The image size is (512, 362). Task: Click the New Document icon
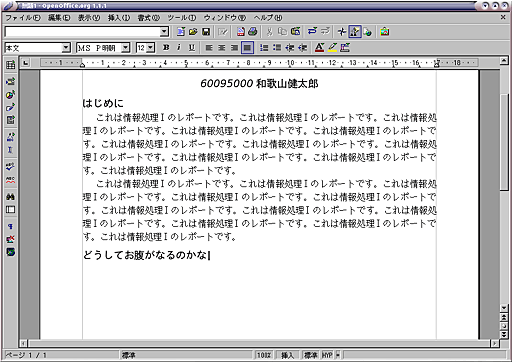(181, 32)
